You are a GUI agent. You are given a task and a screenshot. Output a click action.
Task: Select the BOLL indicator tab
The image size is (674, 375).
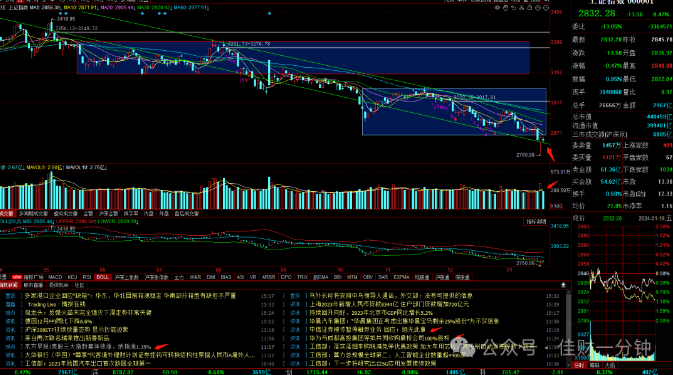pyautogui.click(x=102, y=277)
